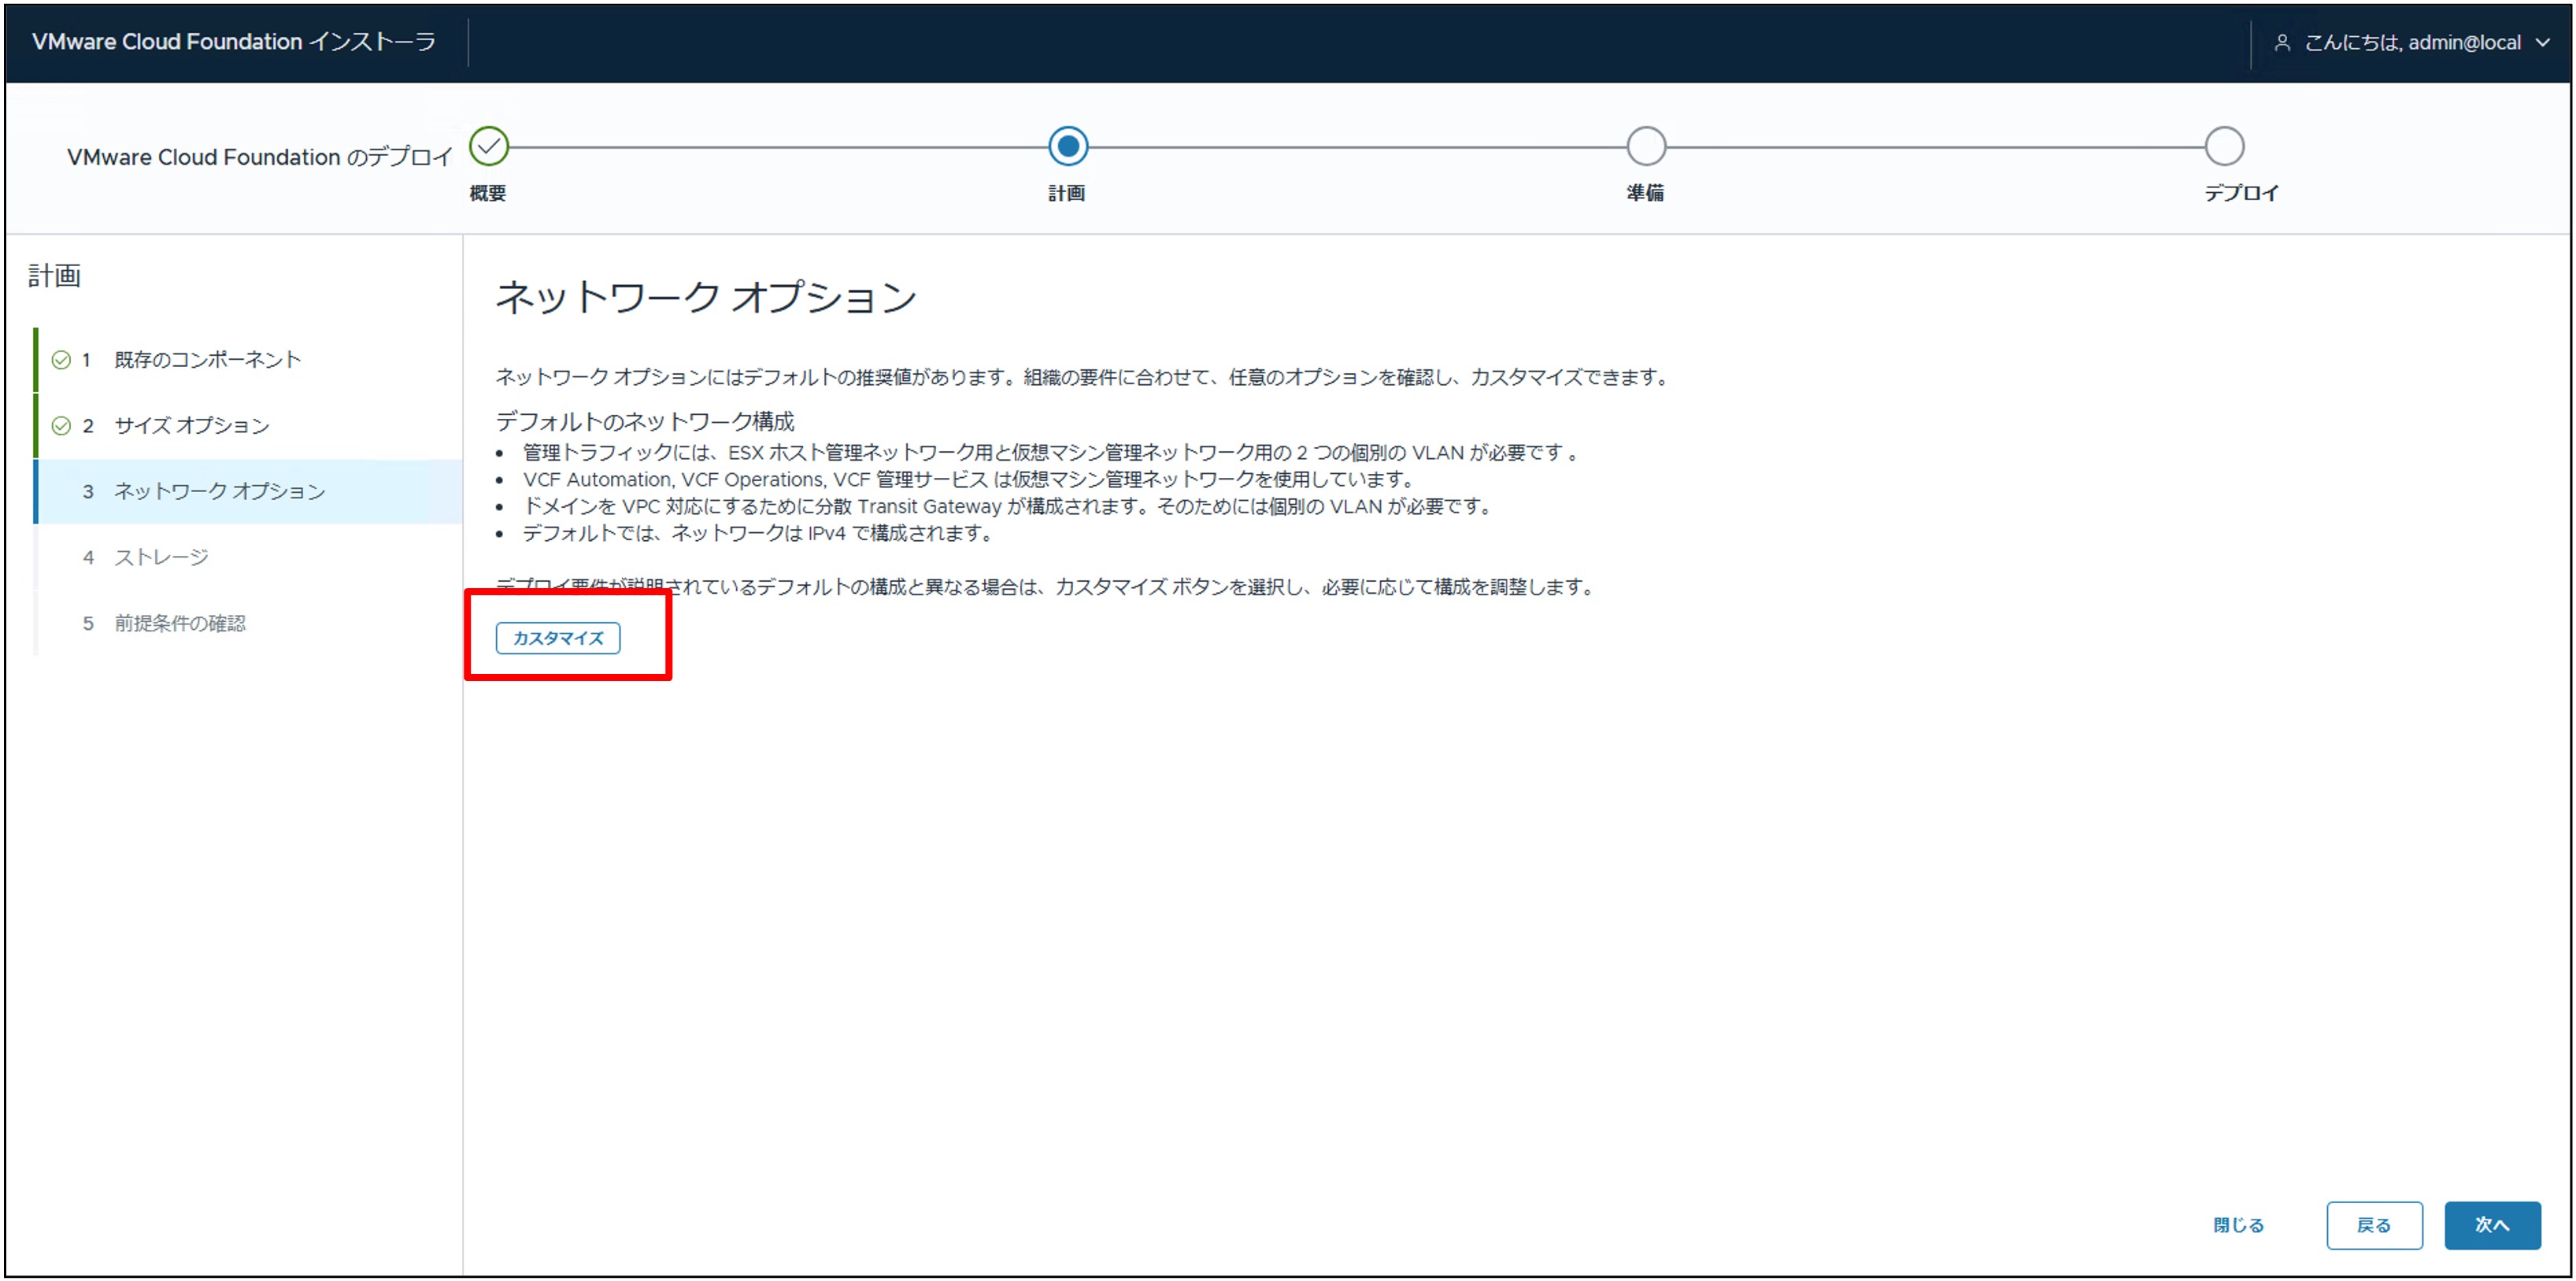Select step 3 ネットワーク オプション
Image resolution: width=2576 pixels, height=1281 pixels.
(x=248, y=491)
